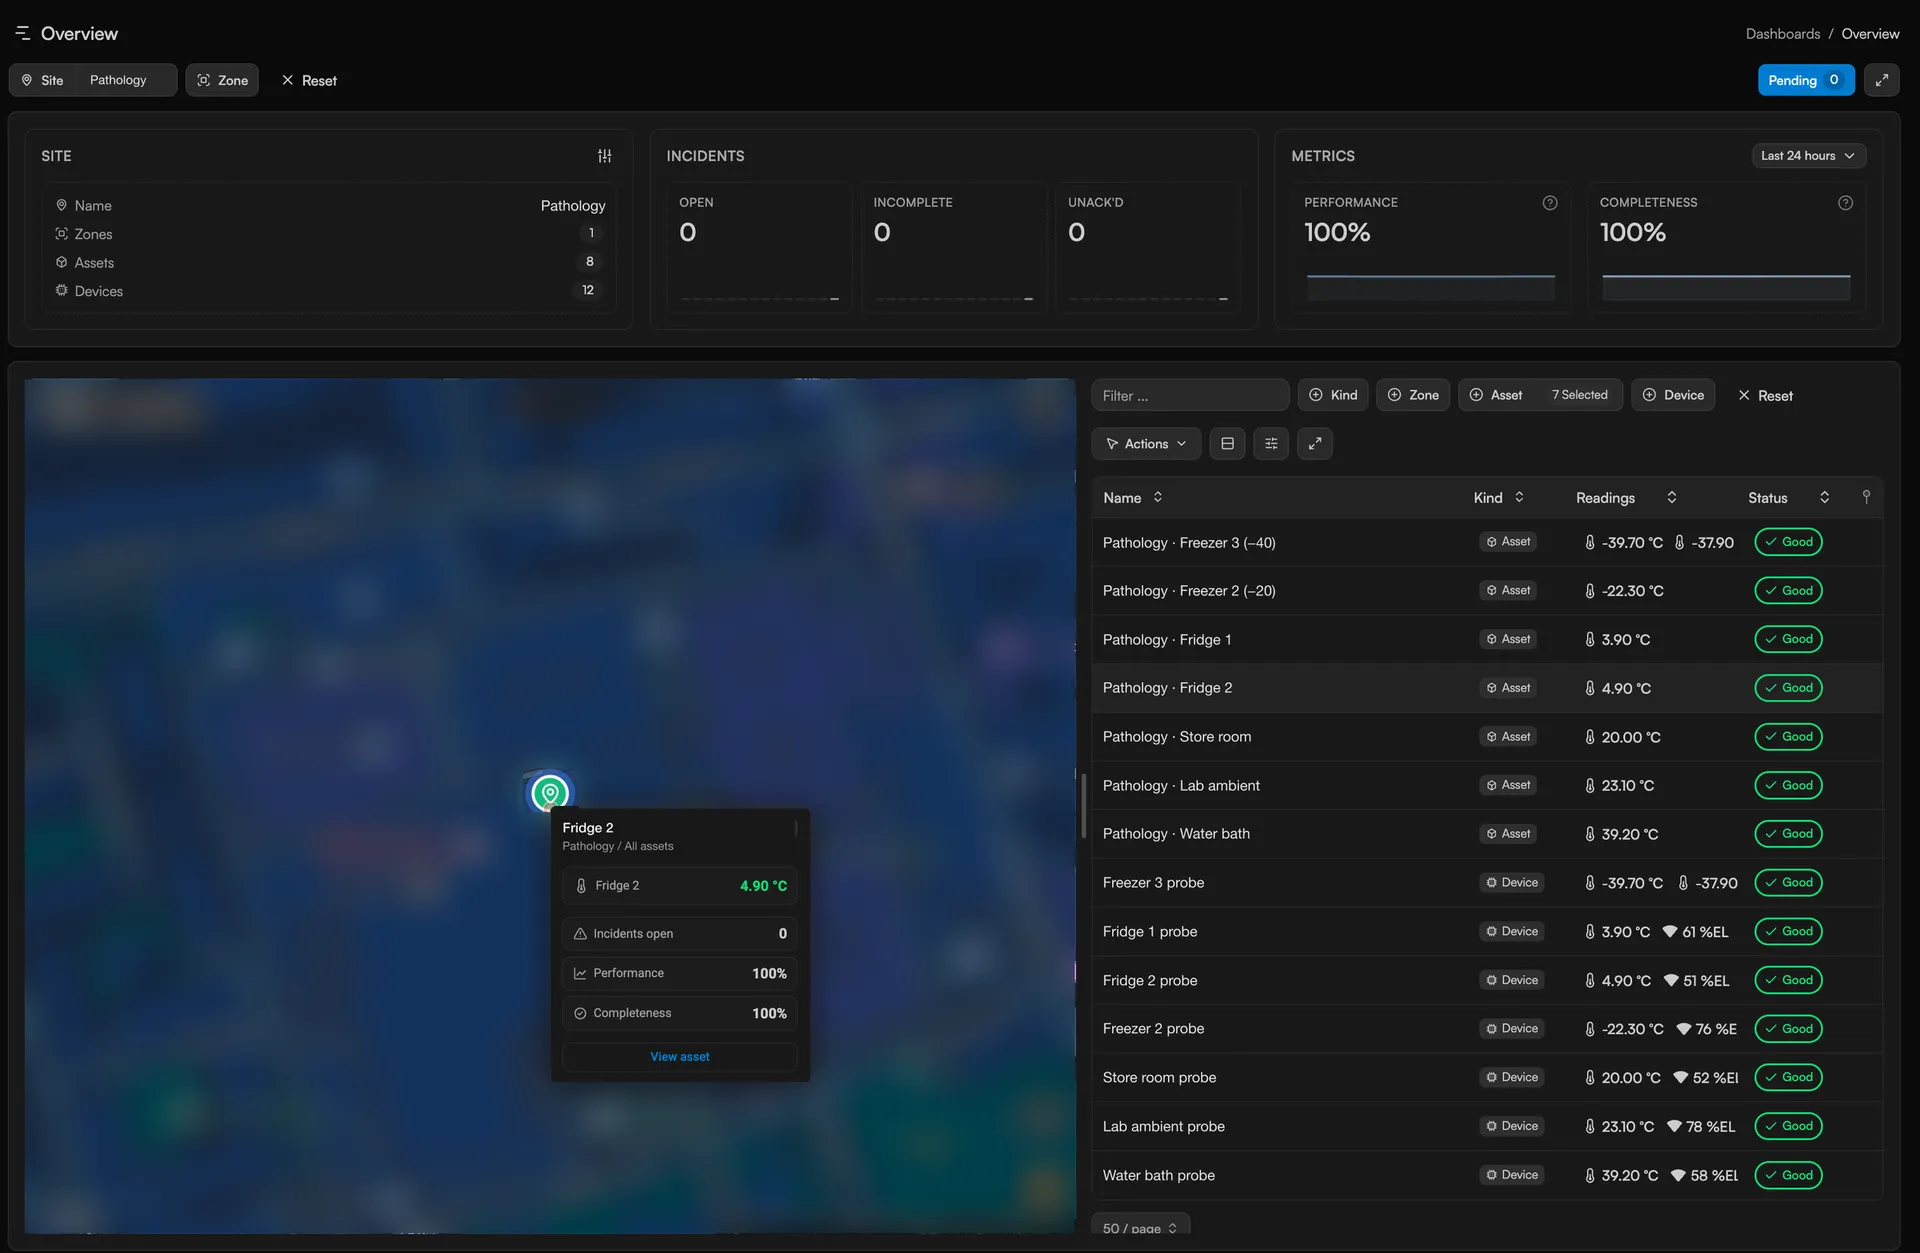Open the Device filter
This screenshot has height=1253, width=1920.
pyautogui.click(x=1673, y=395)
